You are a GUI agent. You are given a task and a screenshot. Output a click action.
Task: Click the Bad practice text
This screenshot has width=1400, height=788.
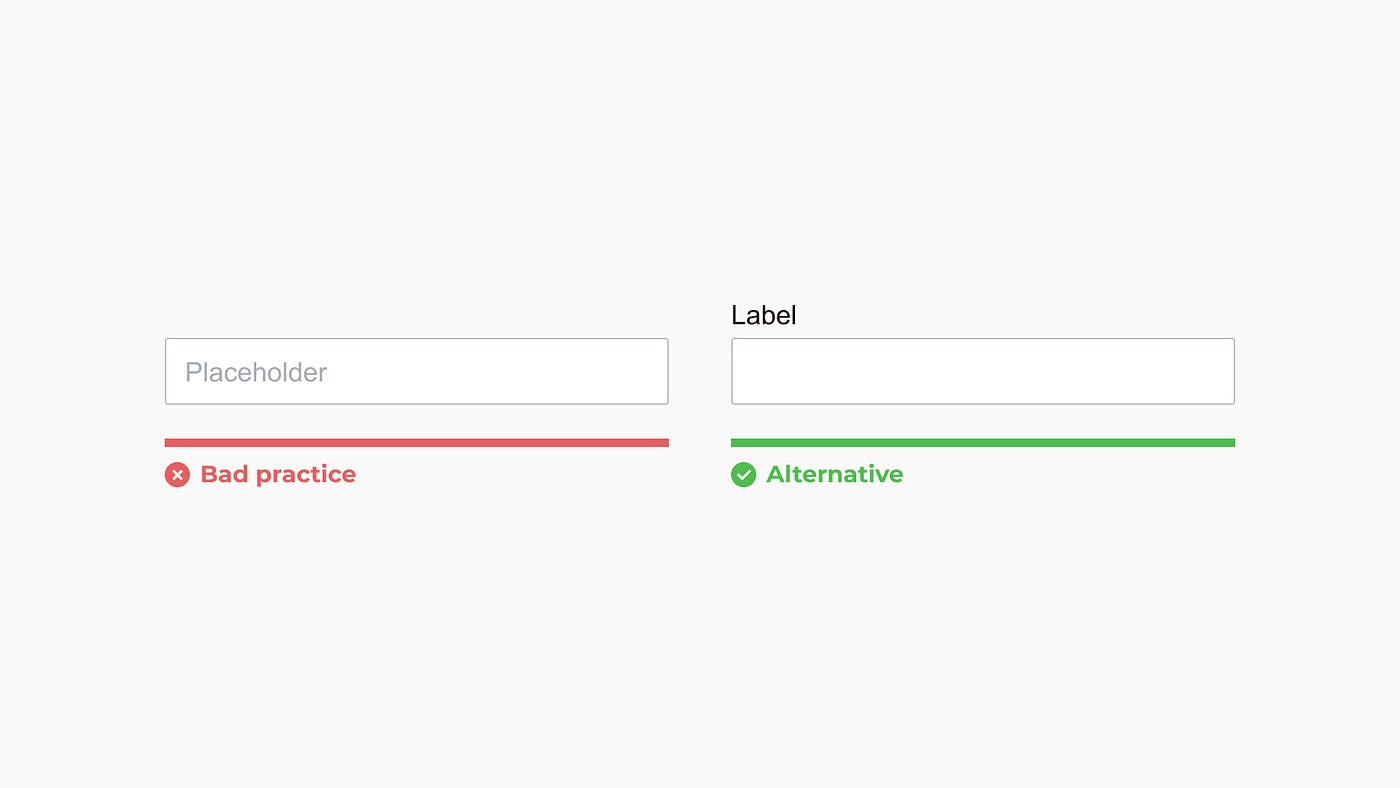[x=278, y=474]
